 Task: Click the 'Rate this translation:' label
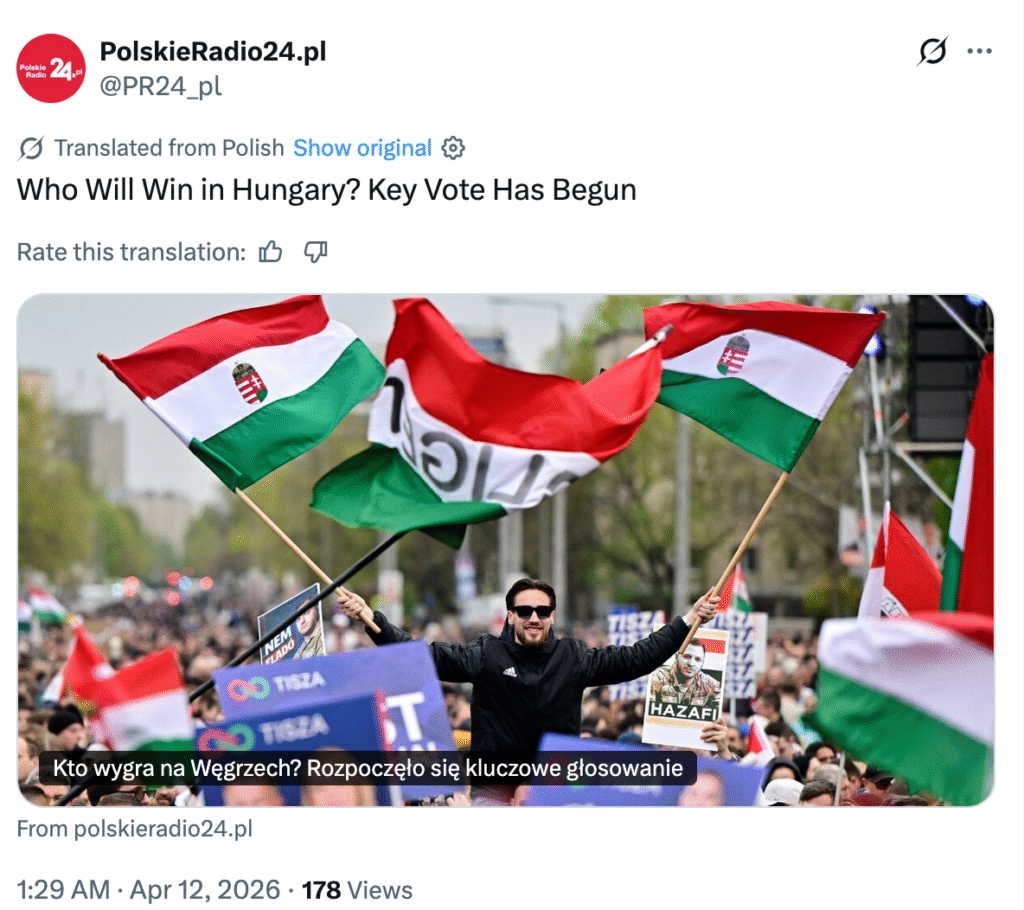pos(131,252)
